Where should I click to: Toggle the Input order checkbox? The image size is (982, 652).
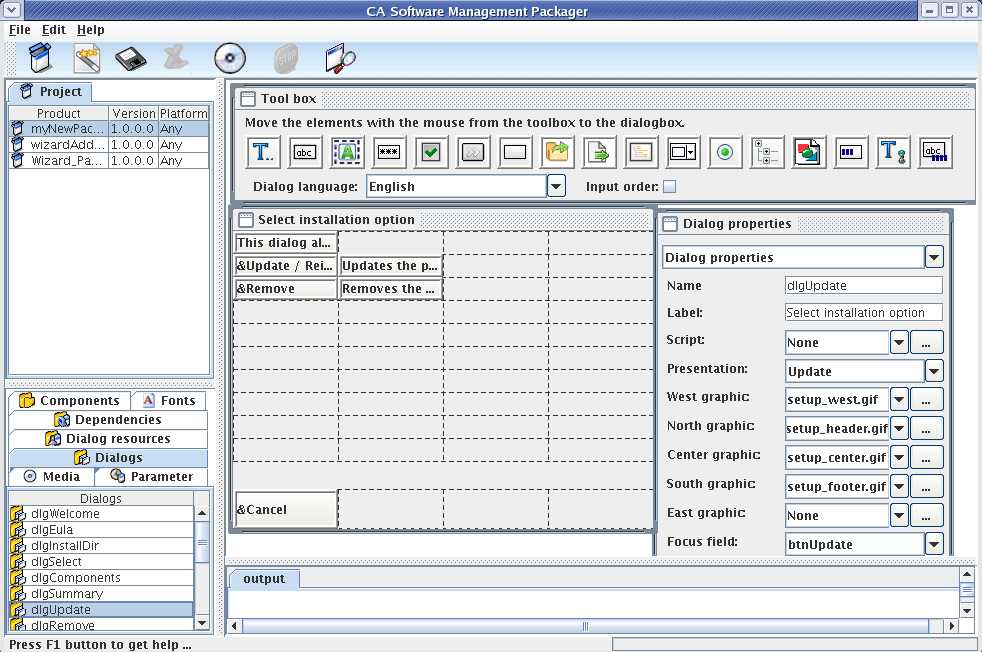click(x=670, y=186)
